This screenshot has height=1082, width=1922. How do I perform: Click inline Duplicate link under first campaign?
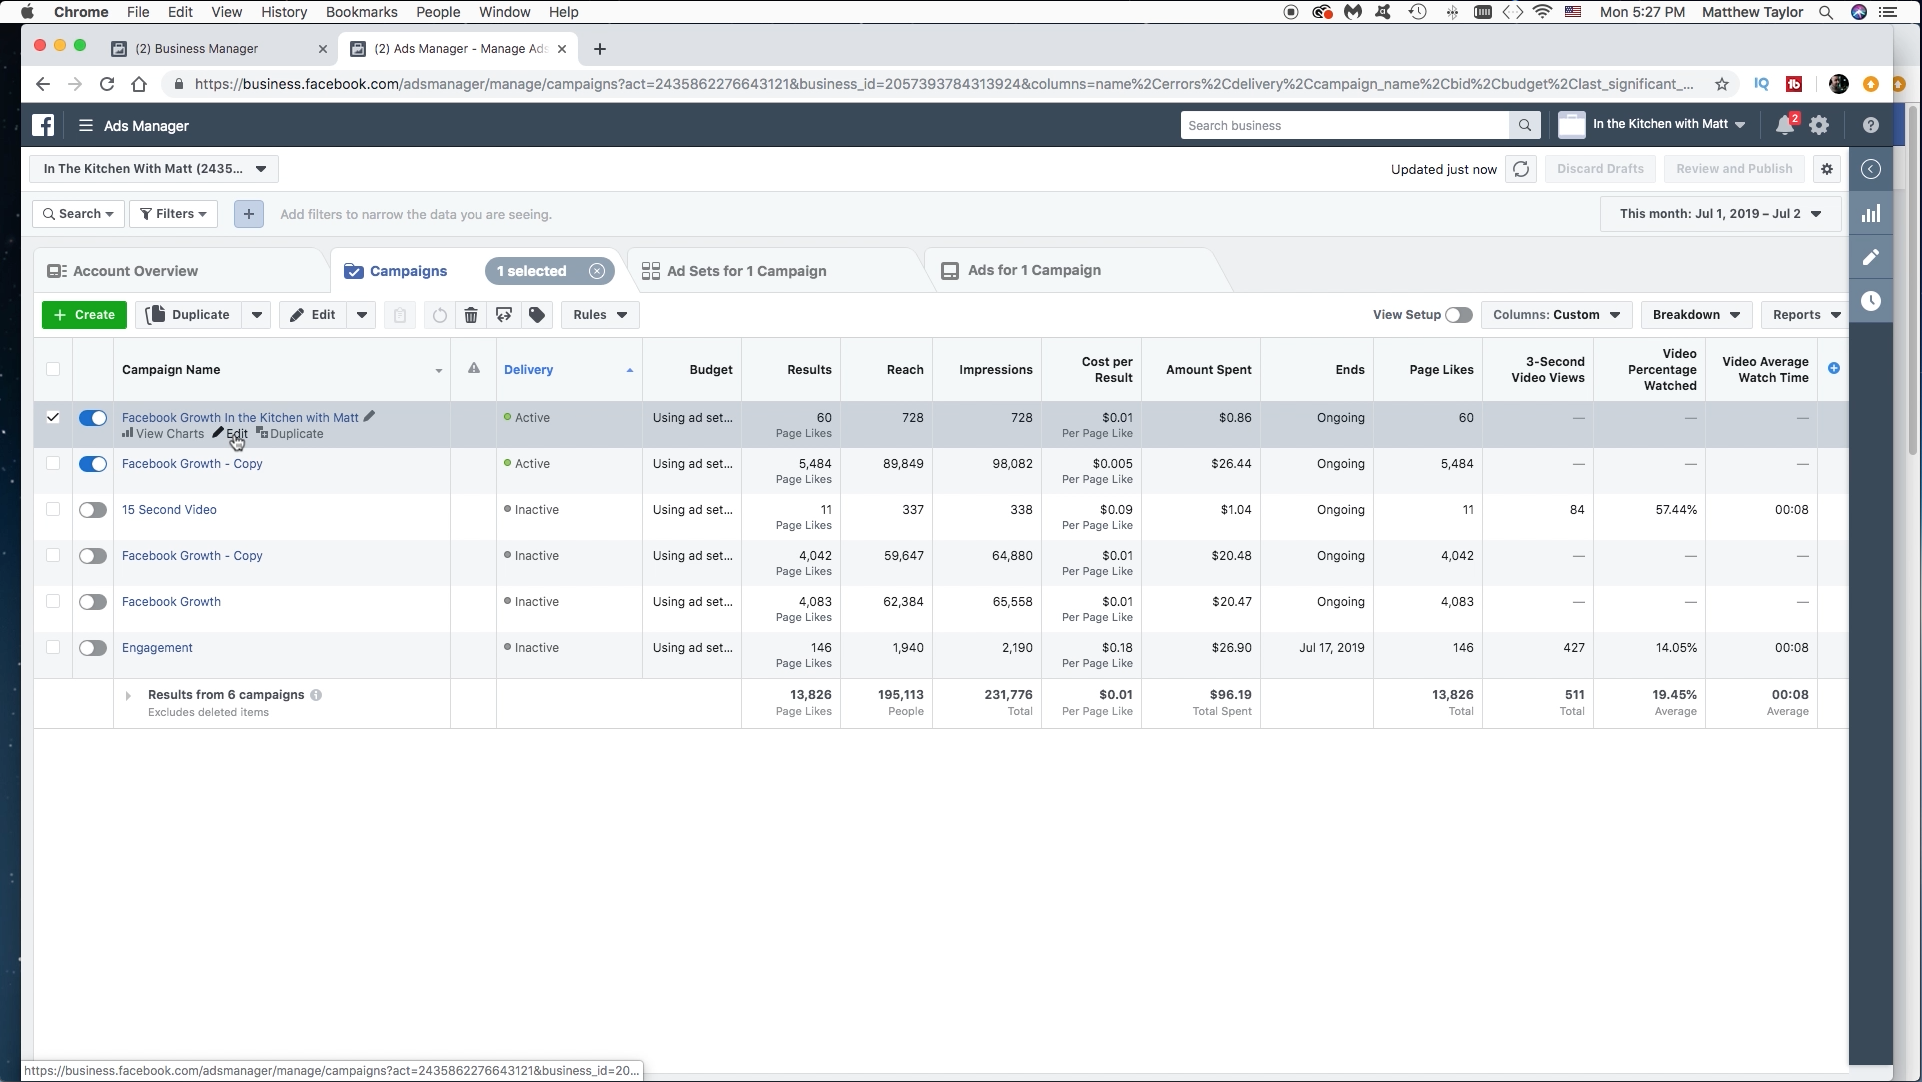click(x=290, y=434)
